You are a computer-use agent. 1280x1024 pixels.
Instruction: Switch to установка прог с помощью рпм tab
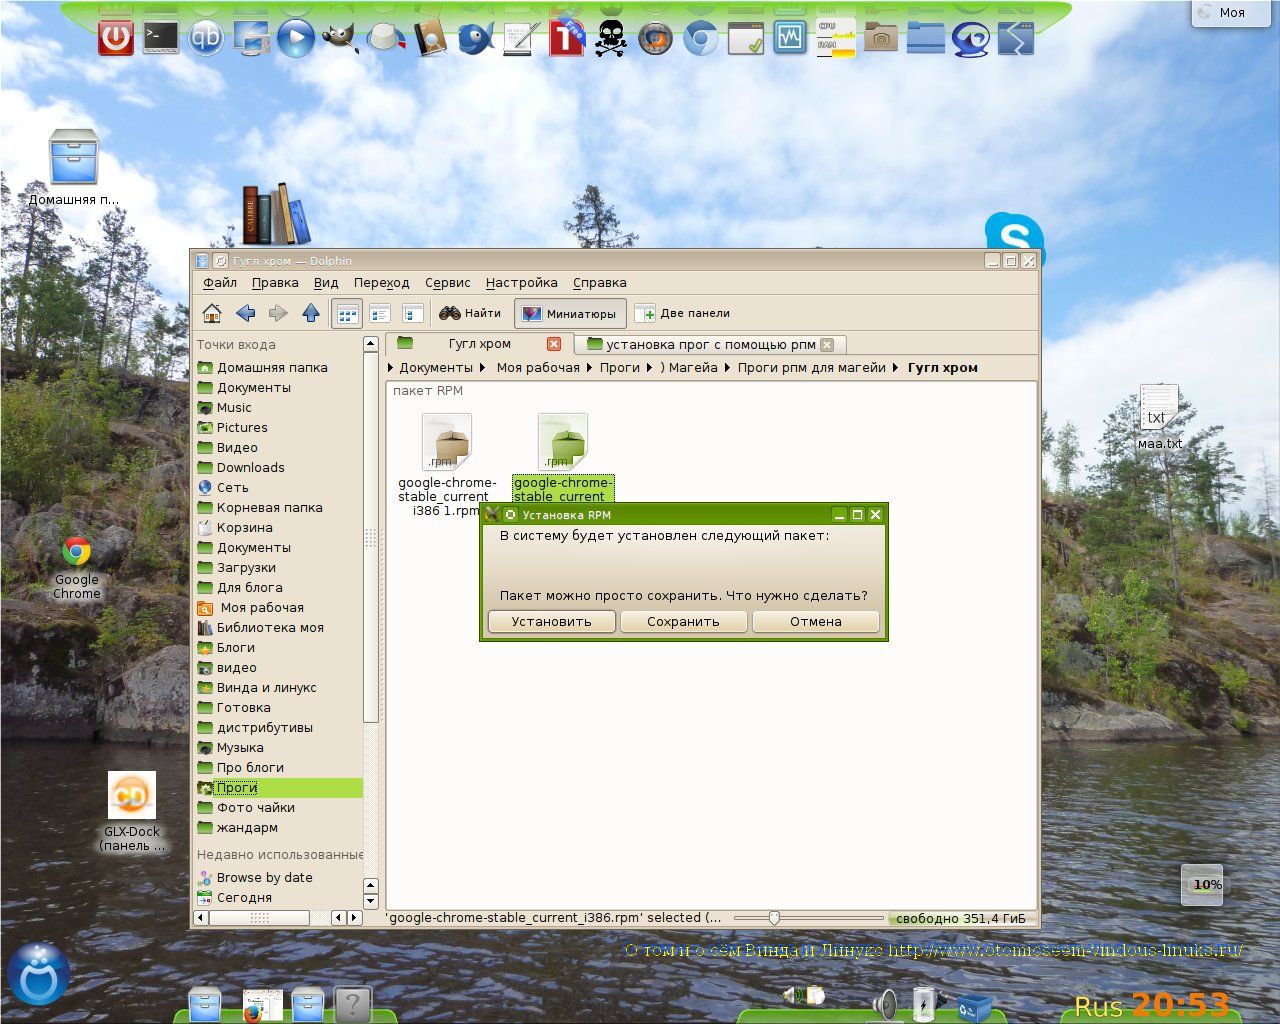pos(711,344)
